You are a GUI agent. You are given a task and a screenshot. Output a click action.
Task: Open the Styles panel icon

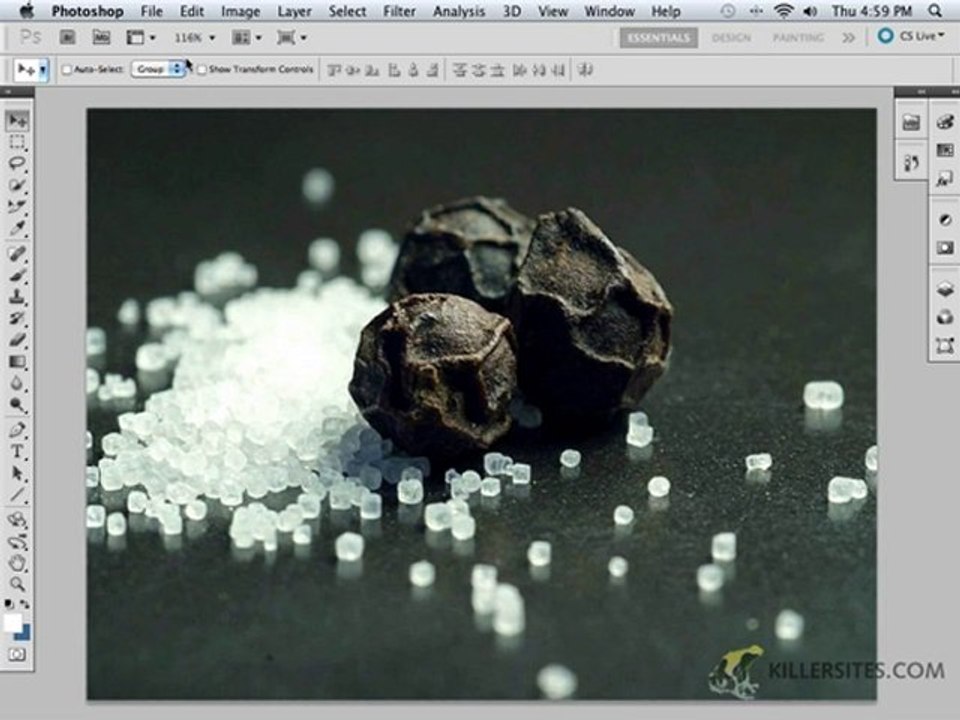pyautogui.click(x=945, y=179)
